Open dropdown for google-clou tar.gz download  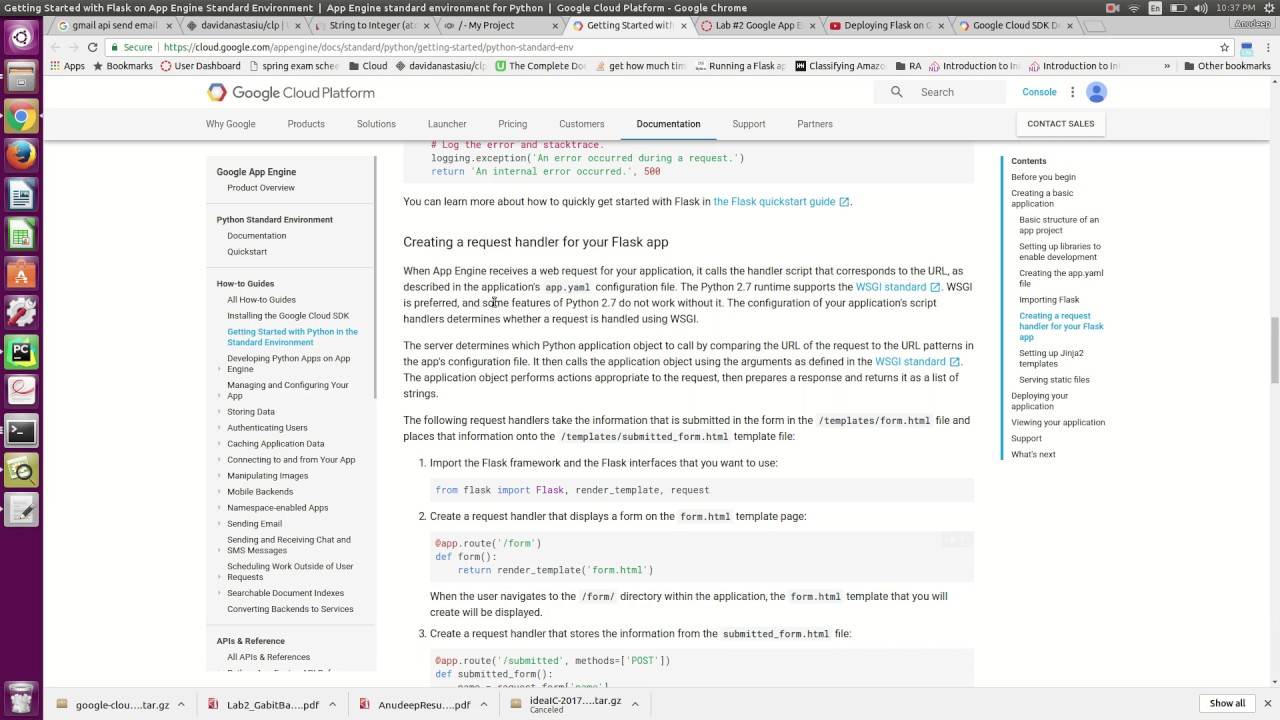coord(181,704)
